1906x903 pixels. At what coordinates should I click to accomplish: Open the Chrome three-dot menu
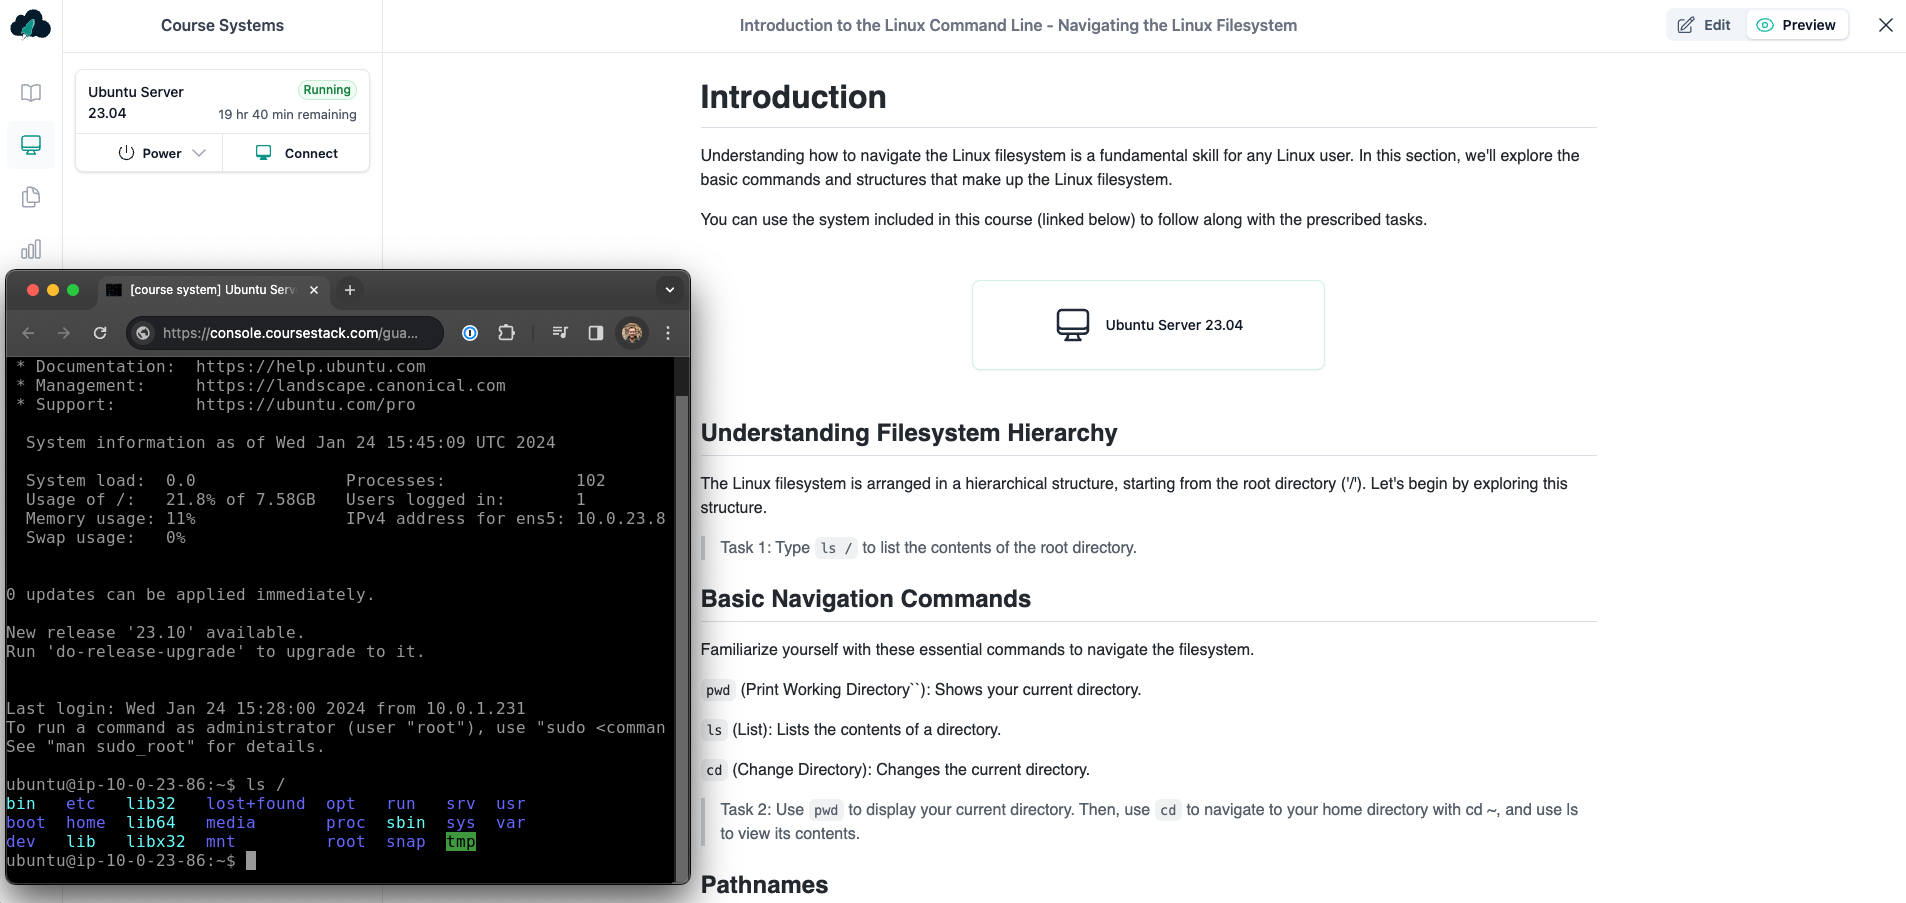coord(668,333)
